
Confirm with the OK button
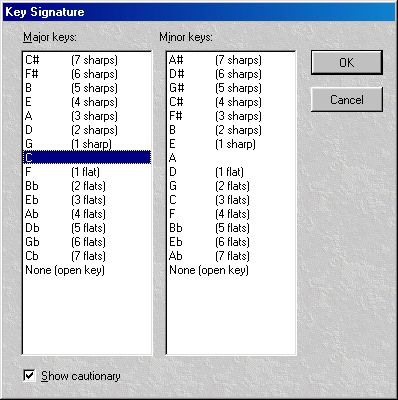pos(347,62)
